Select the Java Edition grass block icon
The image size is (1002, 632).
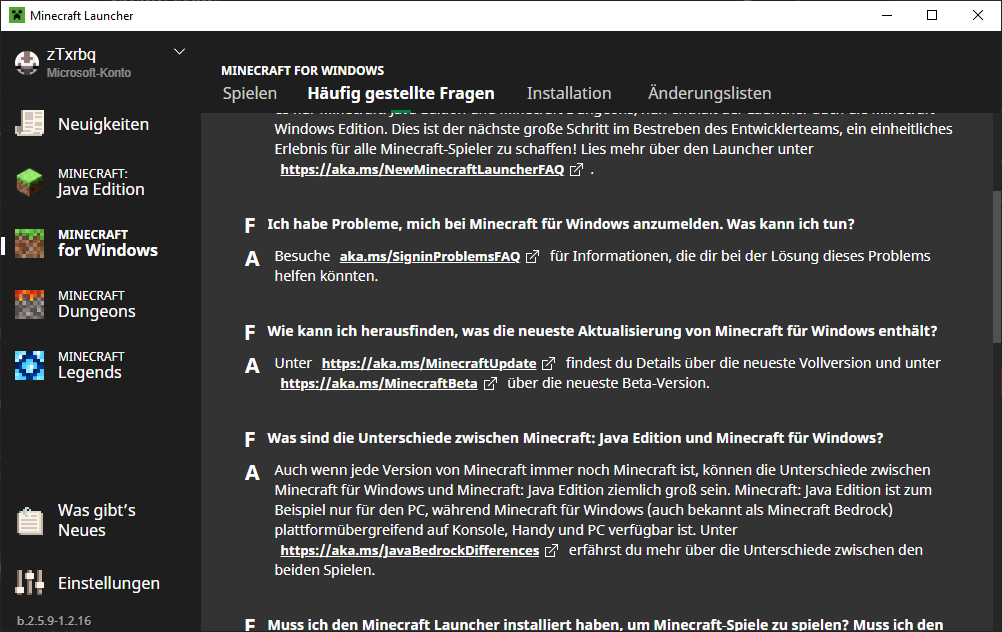[x=29, y=182]
